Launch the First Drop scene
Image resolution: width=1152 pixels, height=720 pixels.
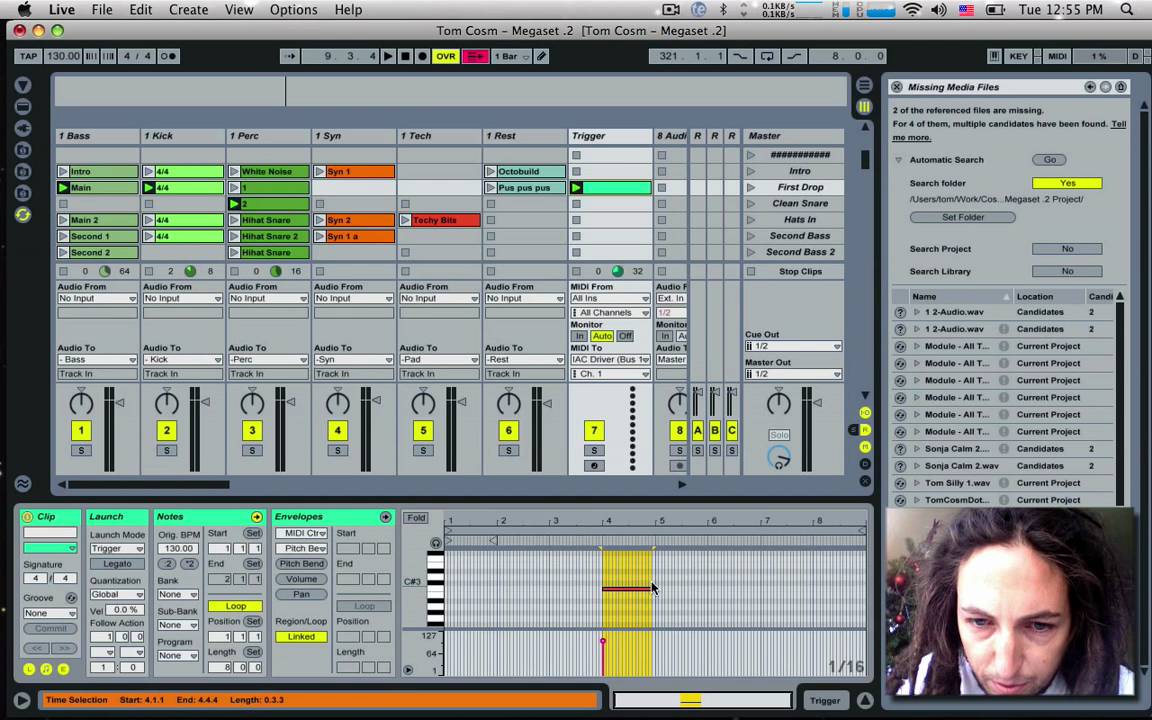751,187
